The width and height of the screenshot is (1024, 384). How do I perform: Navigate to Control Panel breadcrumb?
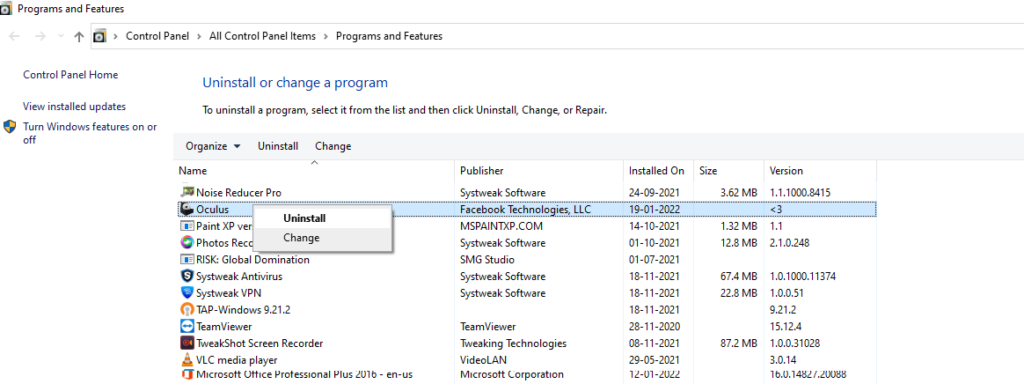157,37
